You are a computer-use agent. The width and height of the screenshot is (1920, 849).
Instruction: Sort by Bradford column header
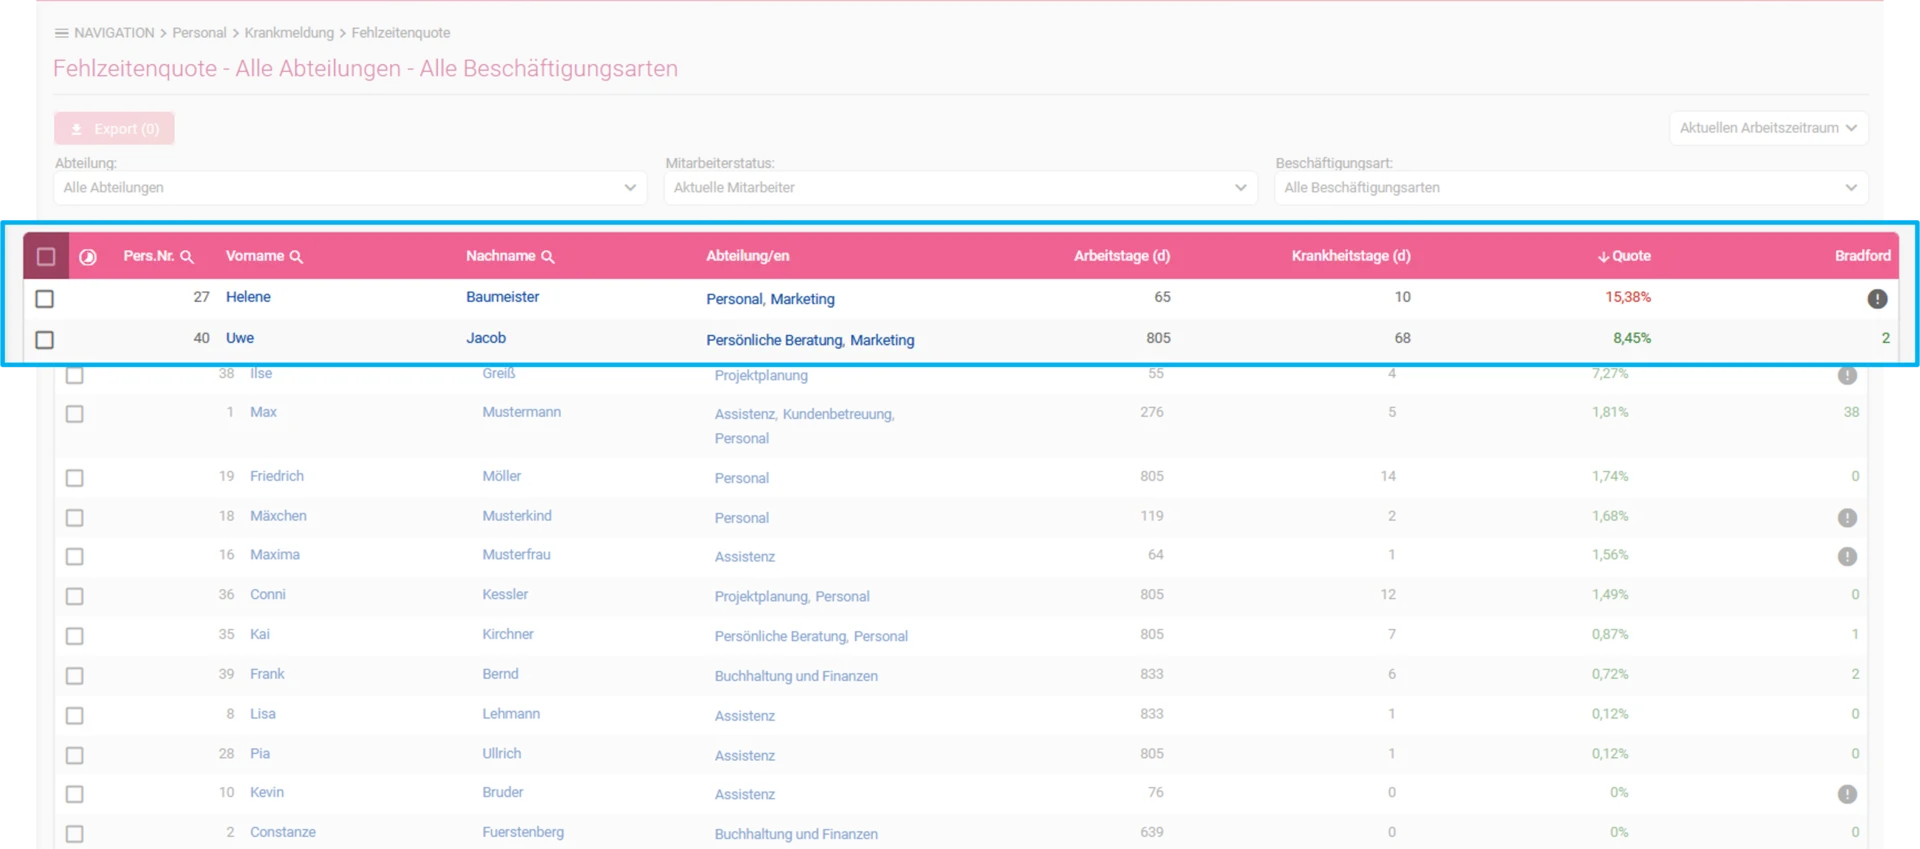tap(1863, 256)
